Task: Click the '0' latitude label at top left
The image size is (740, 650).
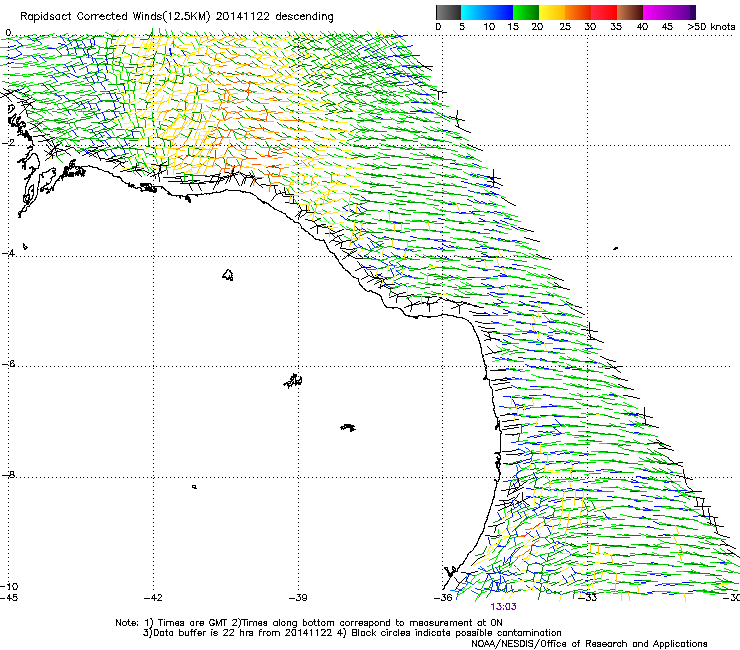Action: click(x=8, y=33)
